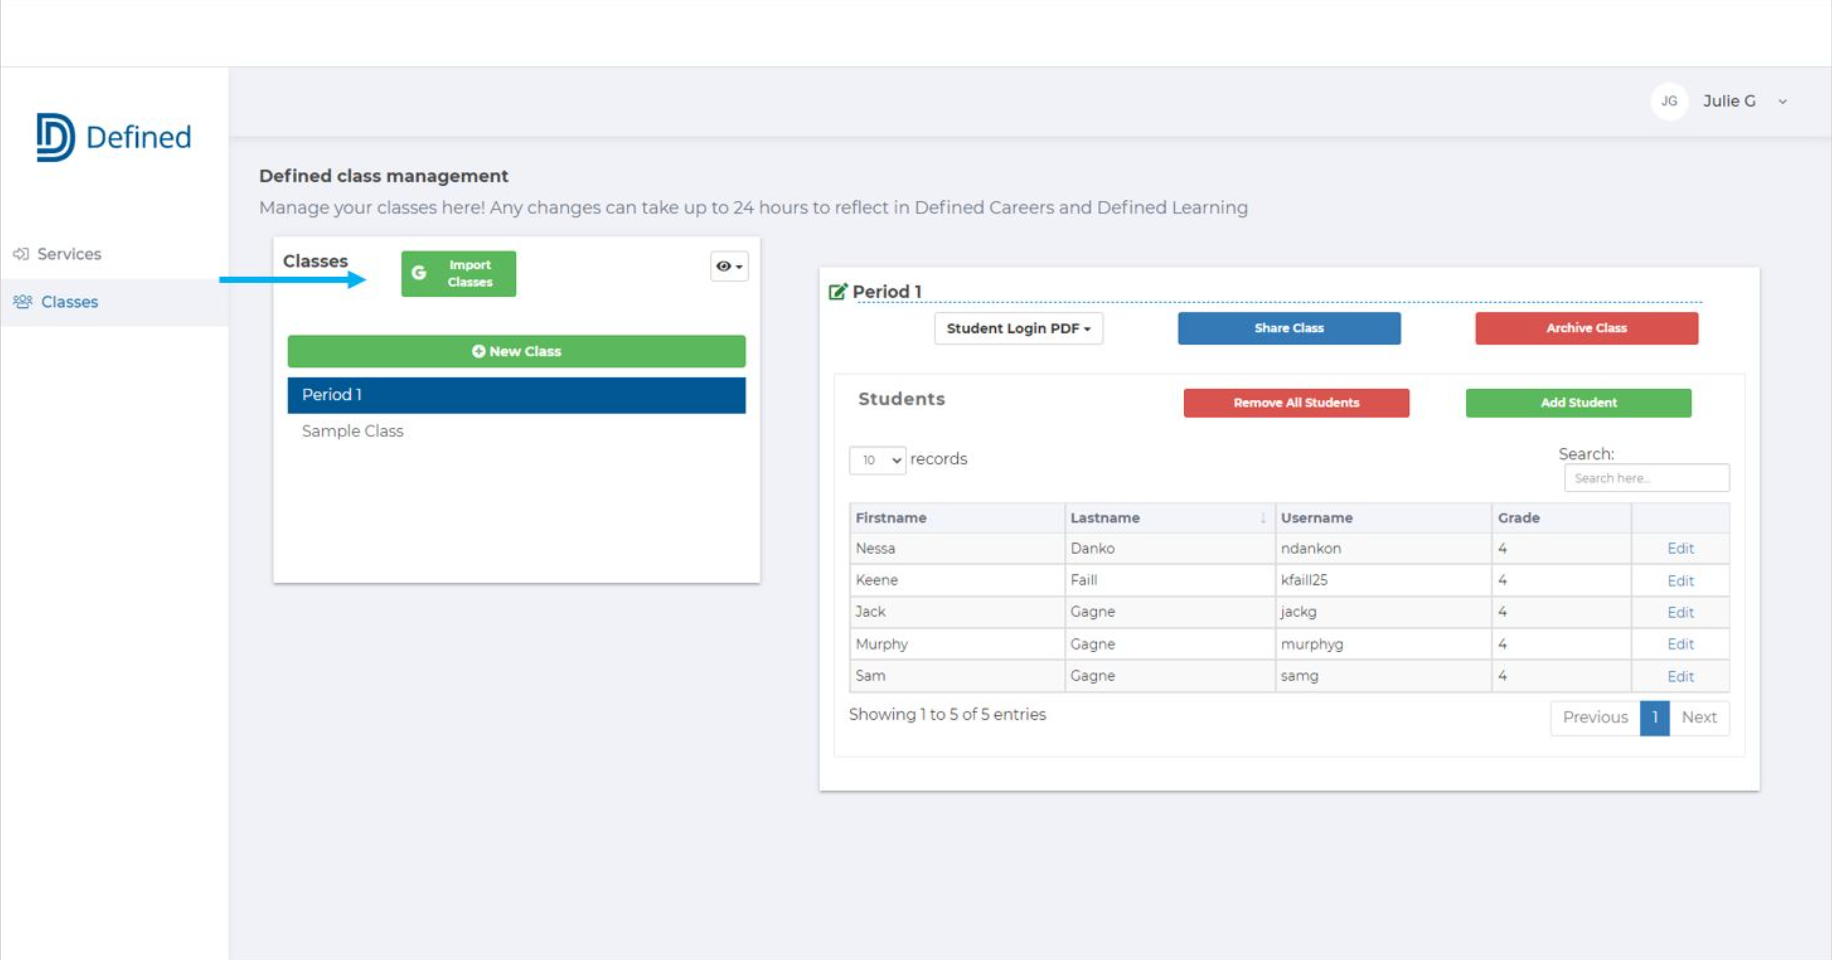1832x960 pixels.
Task: Click the Share Class button
Action: (x=1289, y=328)
